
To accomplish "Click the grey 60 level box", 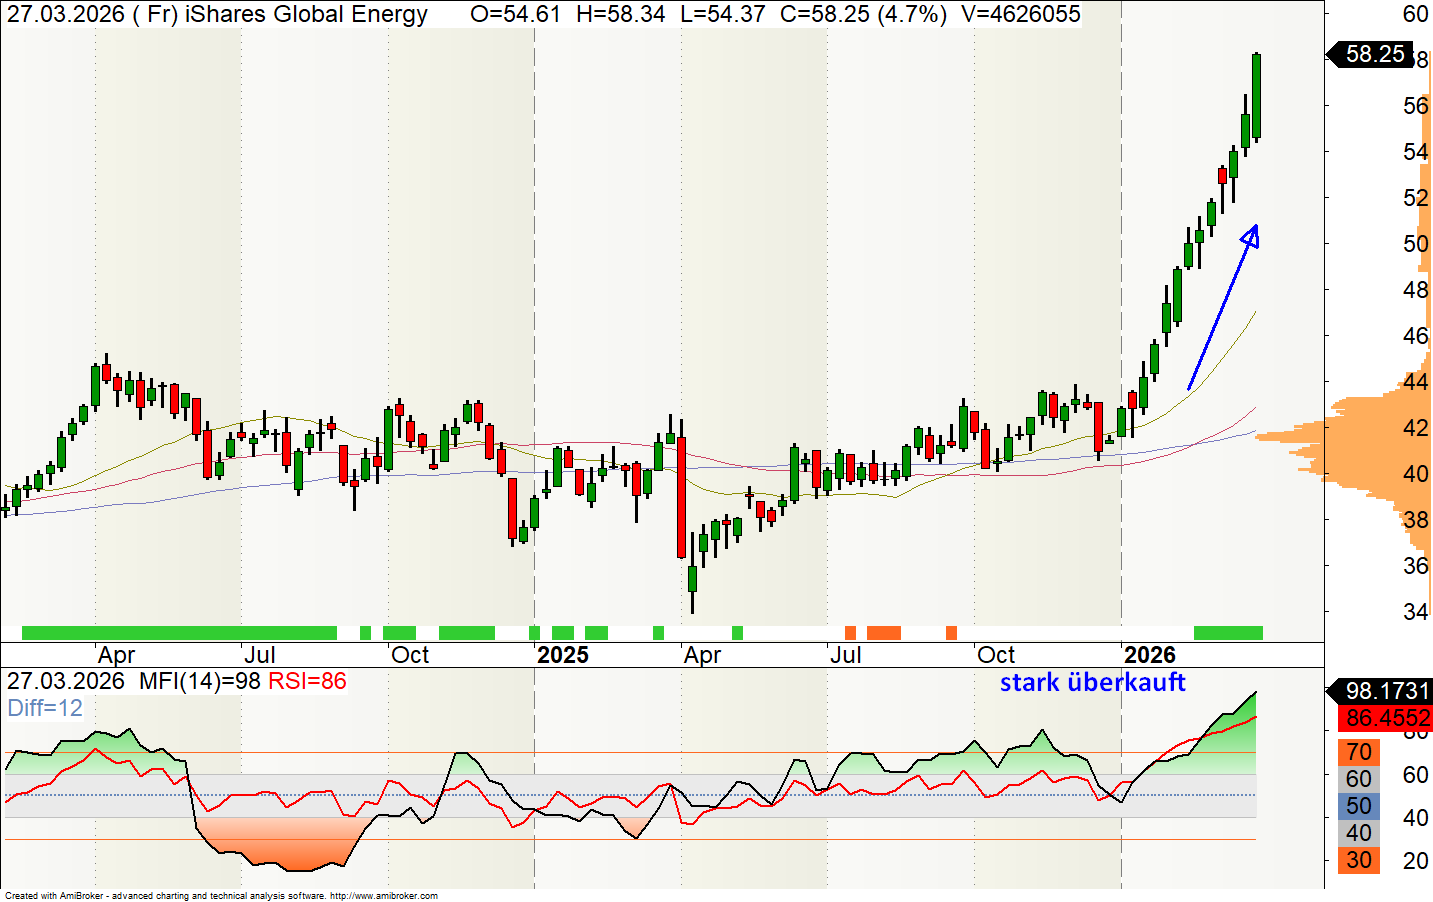I will 1358,779.
